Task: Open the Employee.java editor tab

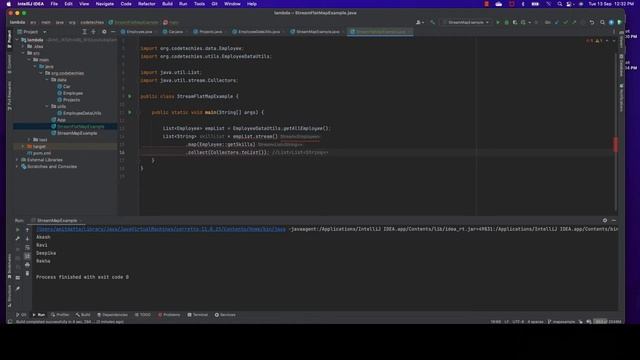Action: (x=137, y=32)
